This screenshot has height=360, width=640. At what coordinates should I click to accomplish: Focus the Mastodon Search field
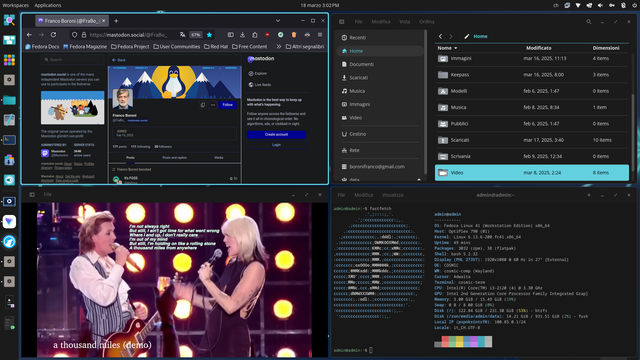coord(73,60)
